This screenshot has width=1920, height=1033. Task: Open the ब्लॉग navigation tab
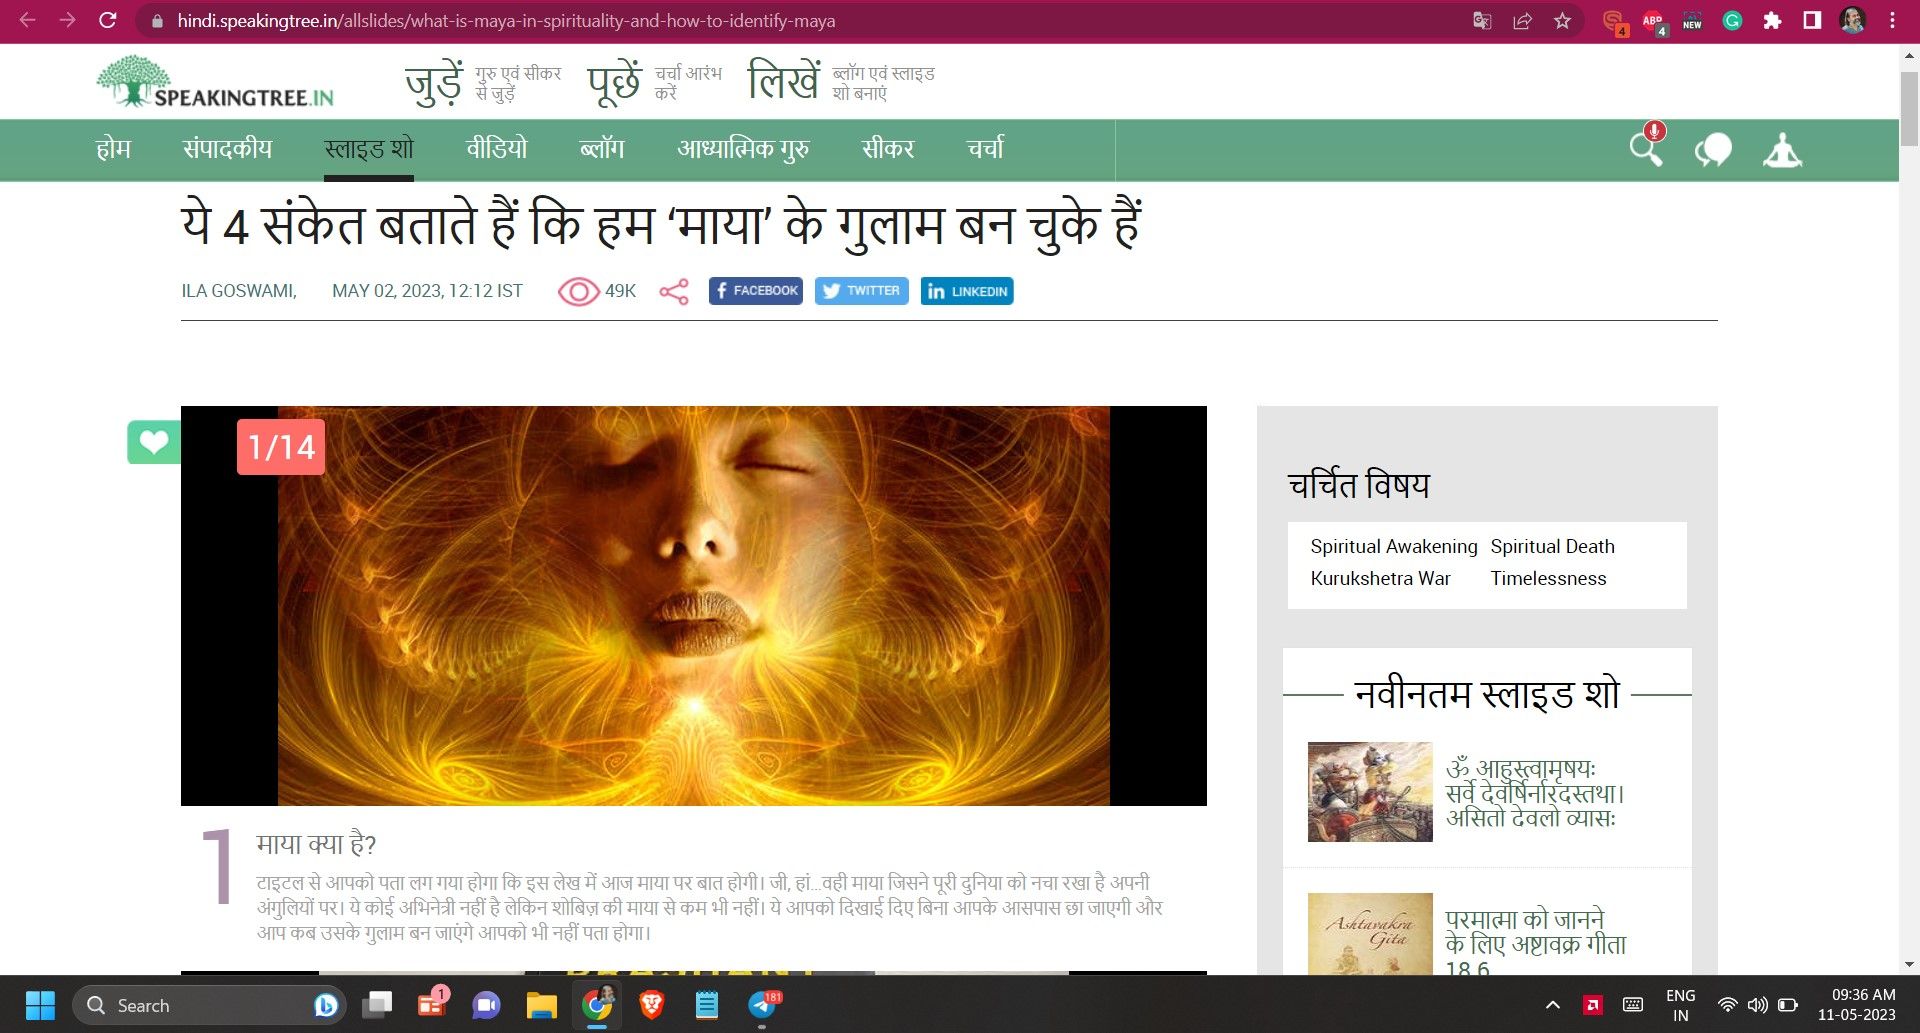pyautogui.click(x=602, y=149)
